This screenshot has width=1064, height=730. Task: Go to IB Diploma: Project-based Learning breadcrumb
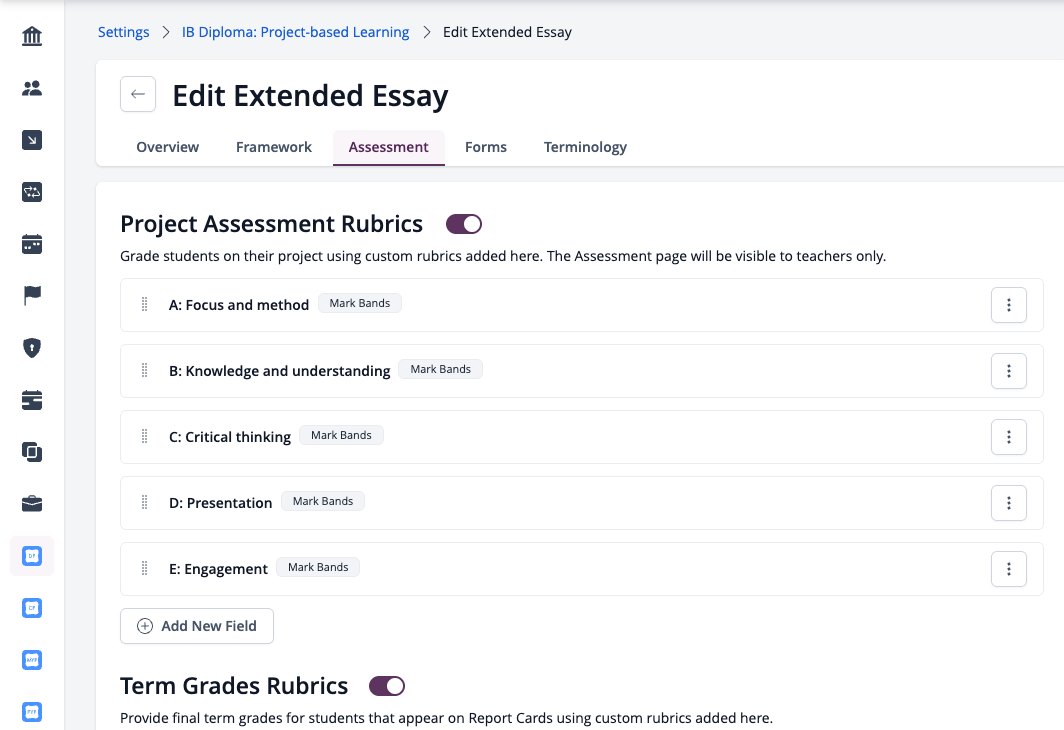tap(295, 32)
